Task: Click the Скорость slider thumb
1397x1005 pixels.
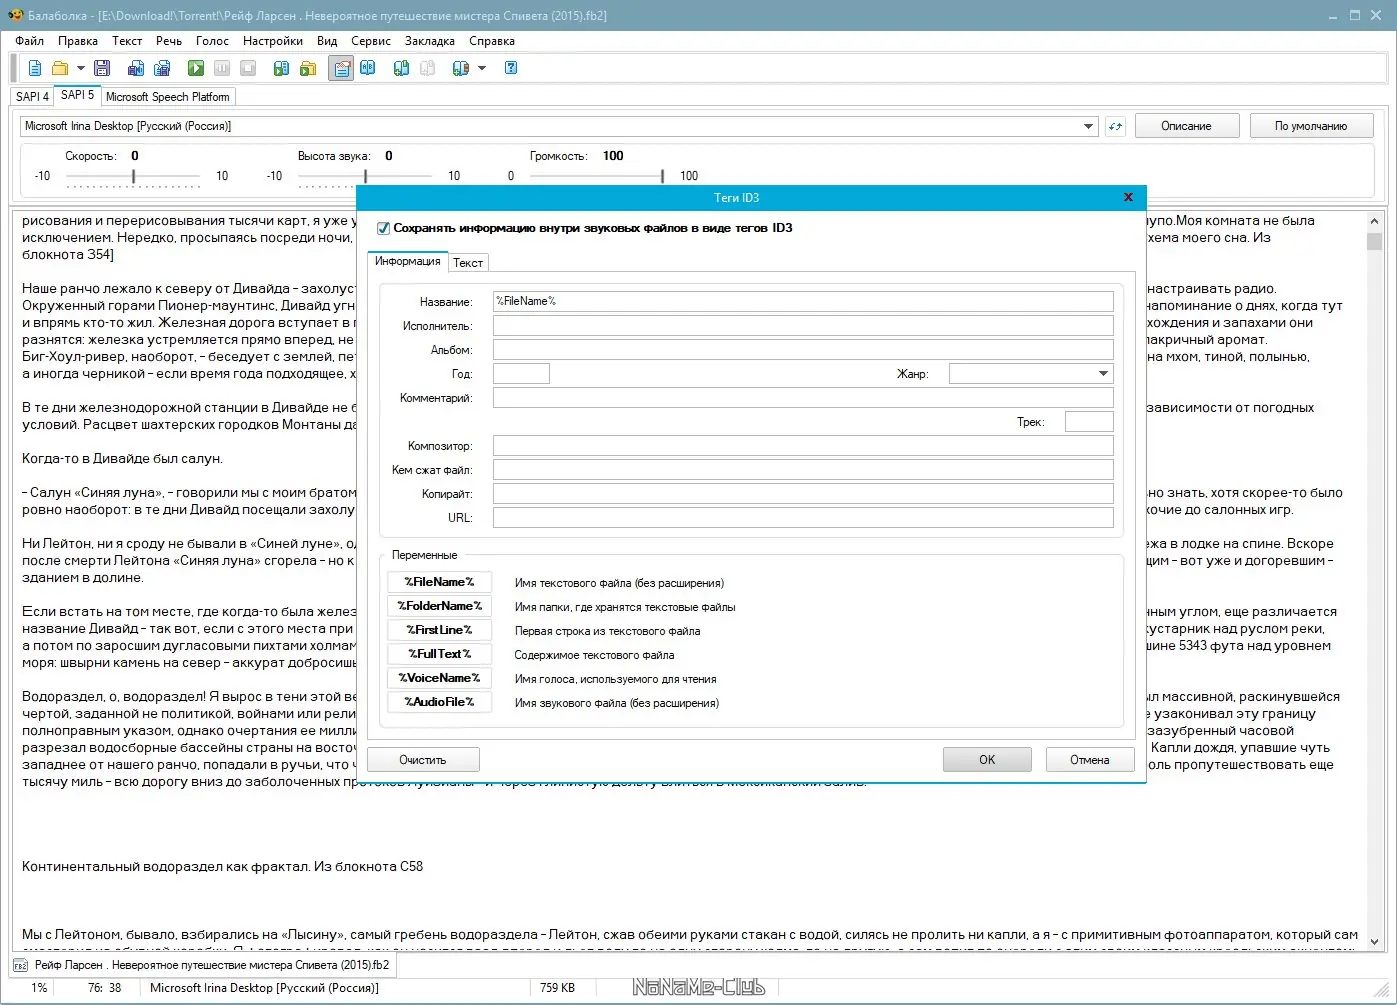Action: pos(133,176)
